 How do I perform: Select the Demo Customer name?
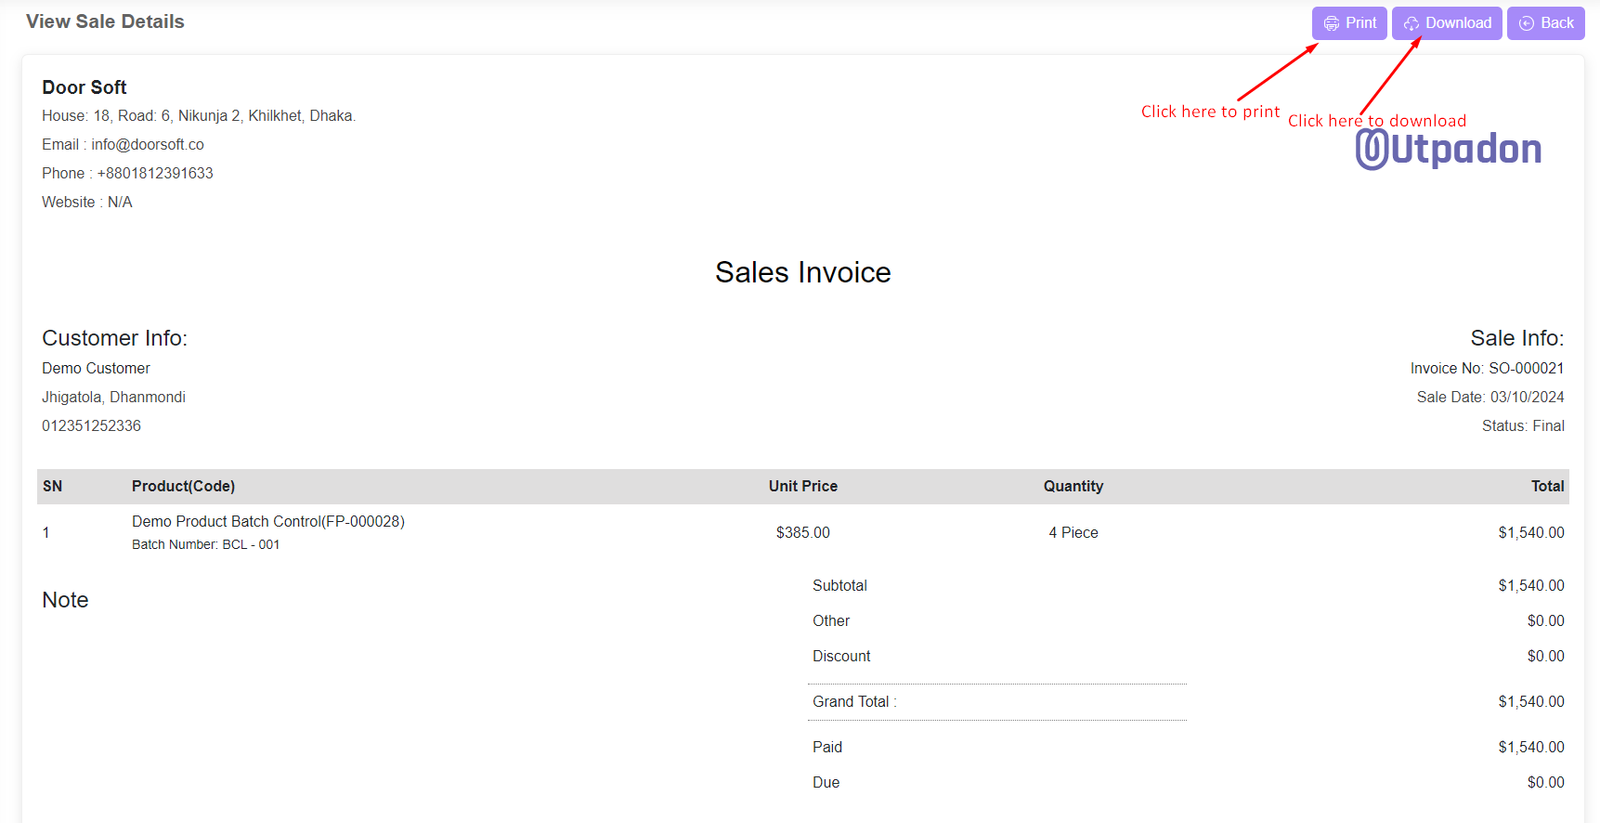click(x=96, y=368)
